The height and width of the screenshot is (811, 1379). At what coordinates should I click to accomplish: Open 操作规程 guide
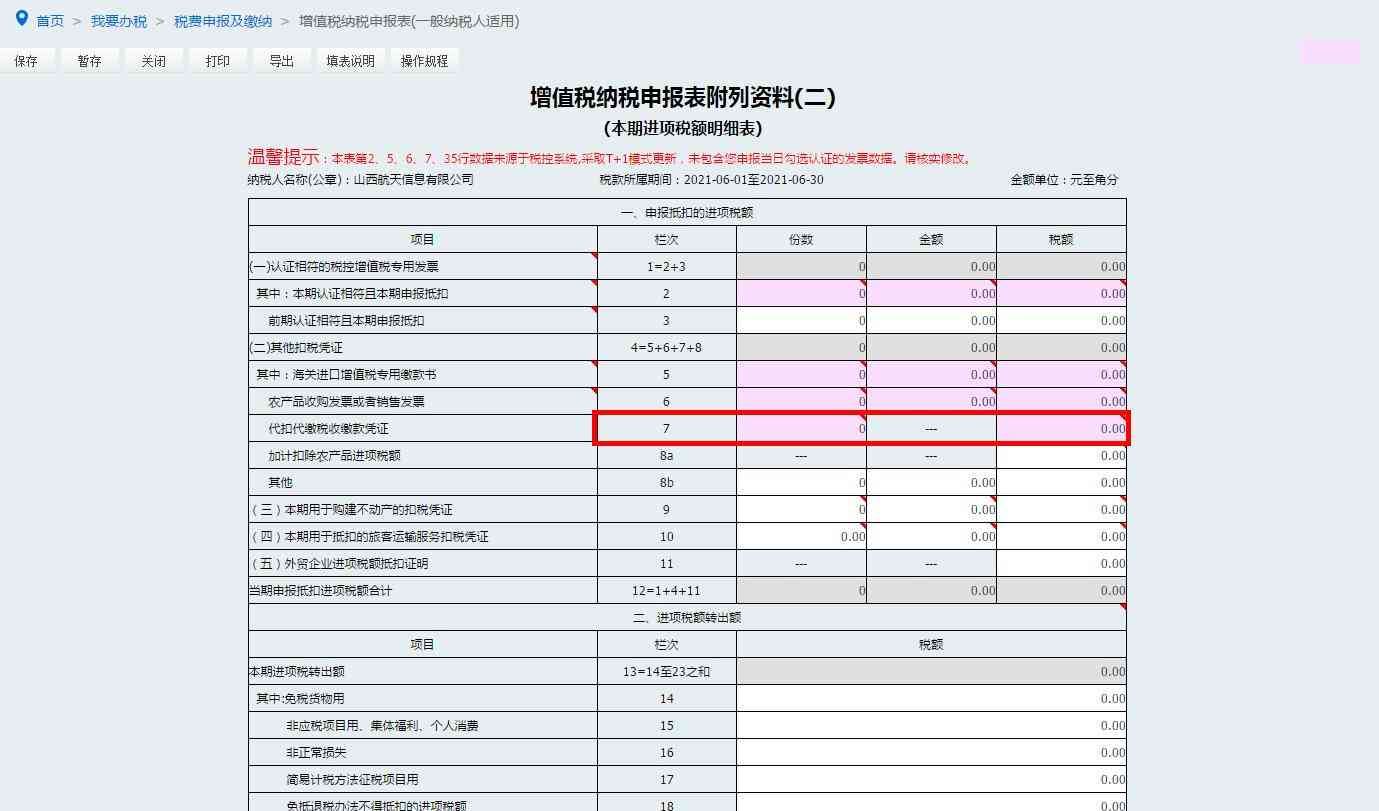click(x=424, y=61)
